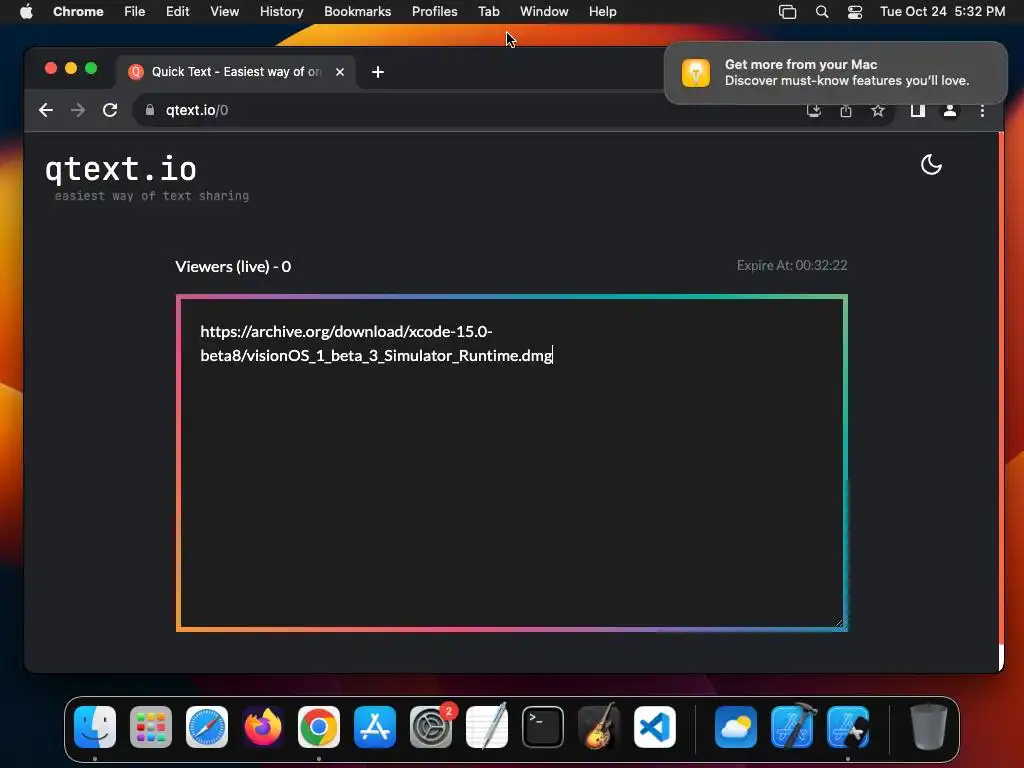The width and height of the screenshot is (1024, 768).
Task: Open Finder from the Dock
Action: point(95,726)
